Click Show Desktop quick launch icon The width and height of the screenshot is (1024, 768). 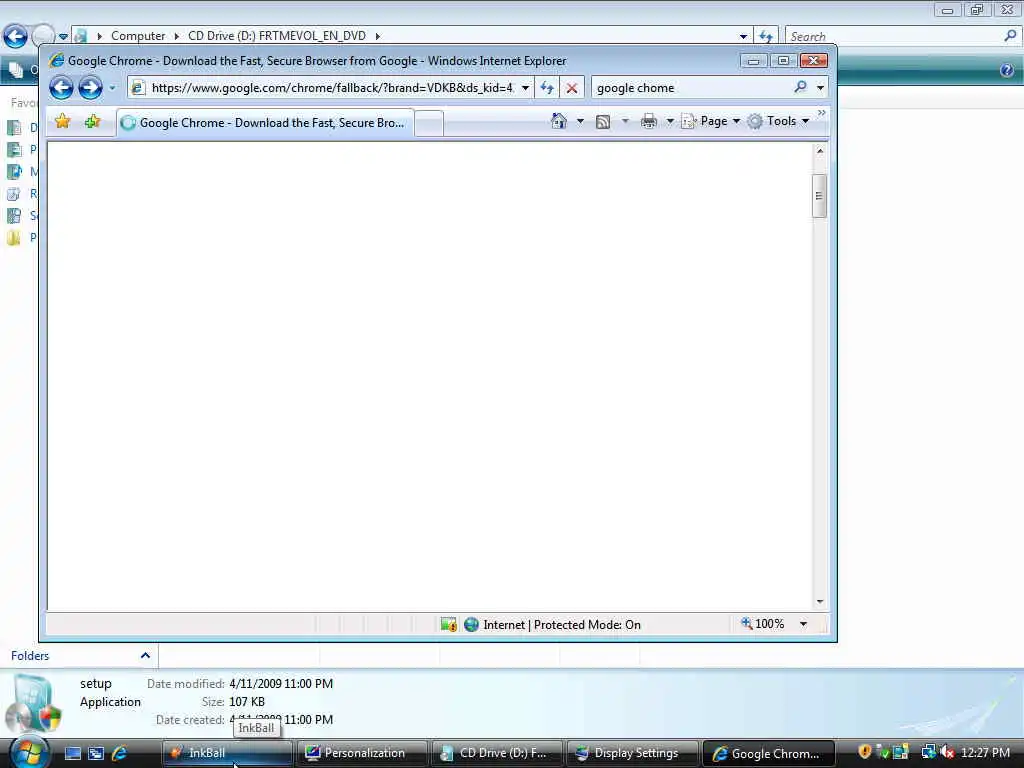[72, 754]
